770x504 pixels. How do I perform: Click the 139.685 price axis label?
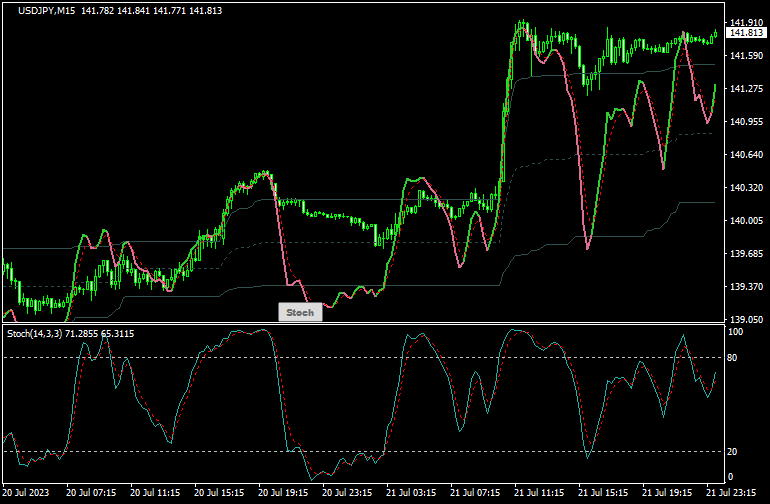point(746,253)
